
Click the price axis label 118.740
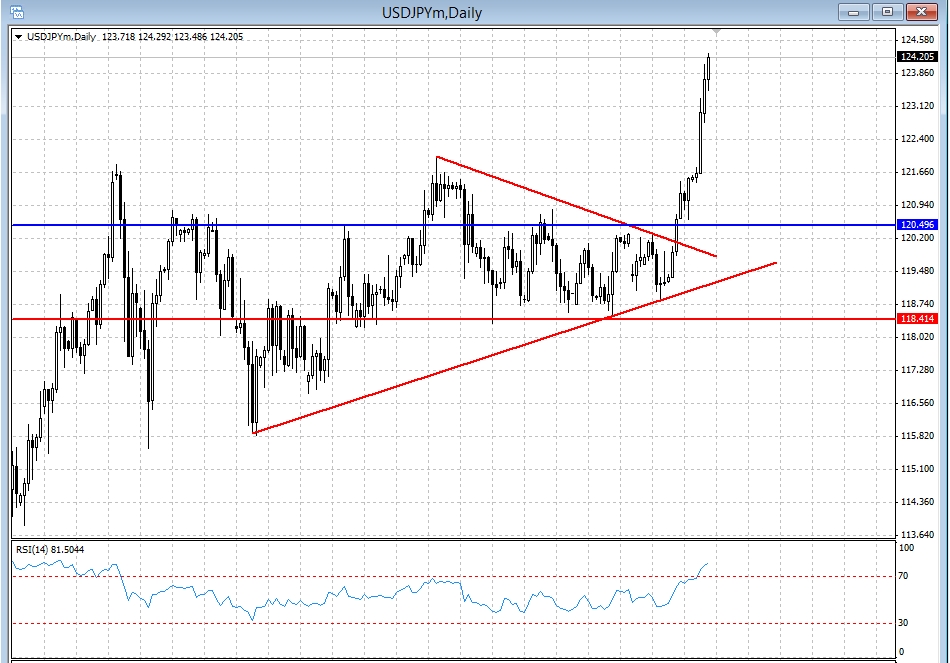(917, 304)
